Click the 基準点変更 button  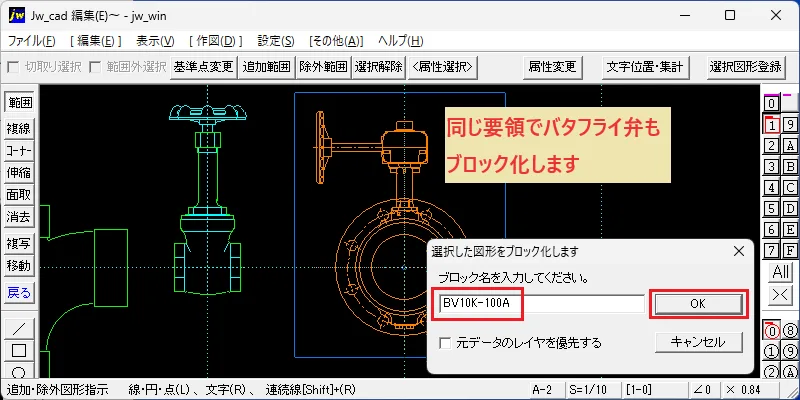click(x=203, y=67)
